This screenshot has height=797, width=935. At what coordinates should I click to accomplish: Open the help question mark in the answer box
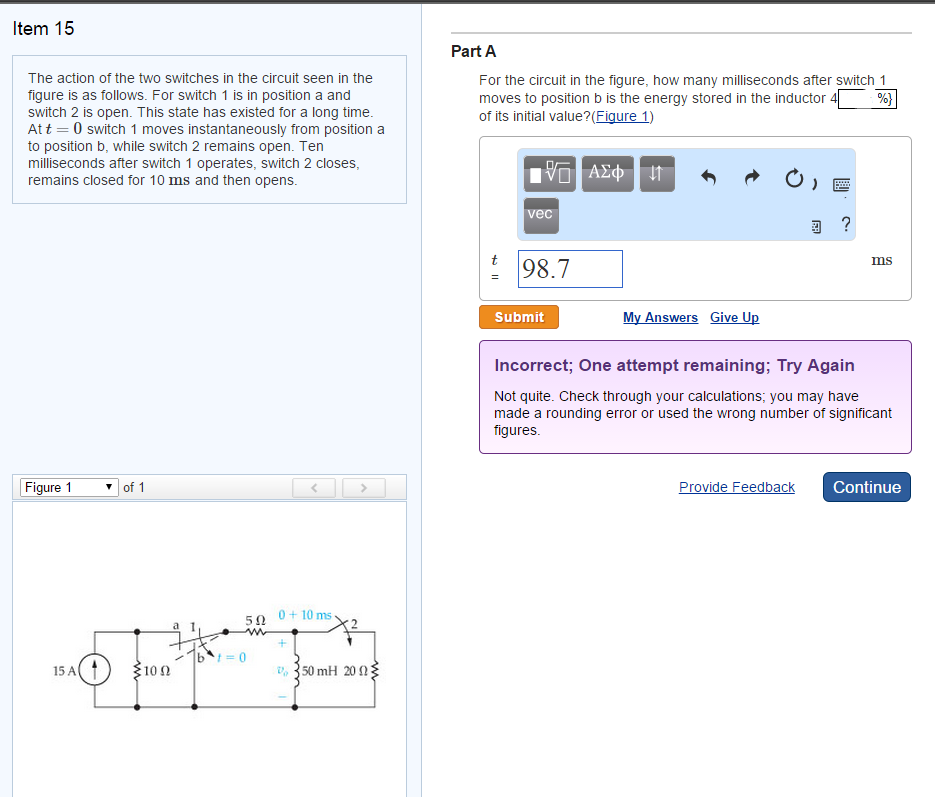pos(845,225)
